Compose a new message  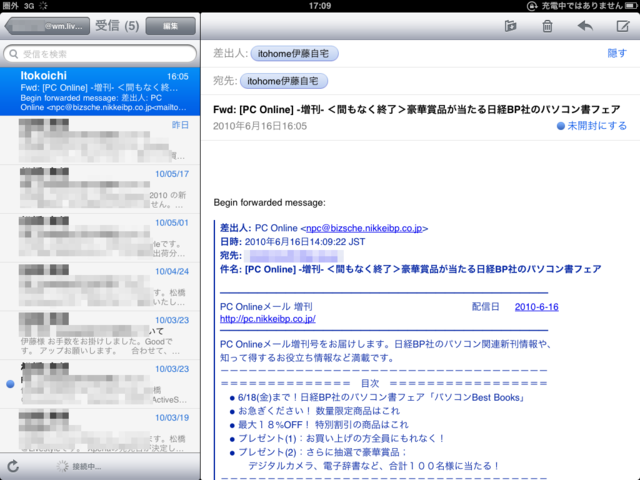622,26
